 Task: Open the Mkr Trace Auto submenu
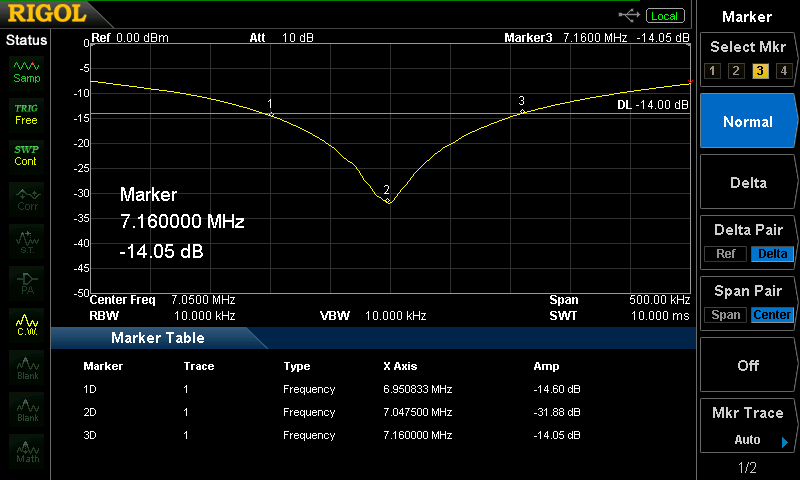(x=748, y=425)
